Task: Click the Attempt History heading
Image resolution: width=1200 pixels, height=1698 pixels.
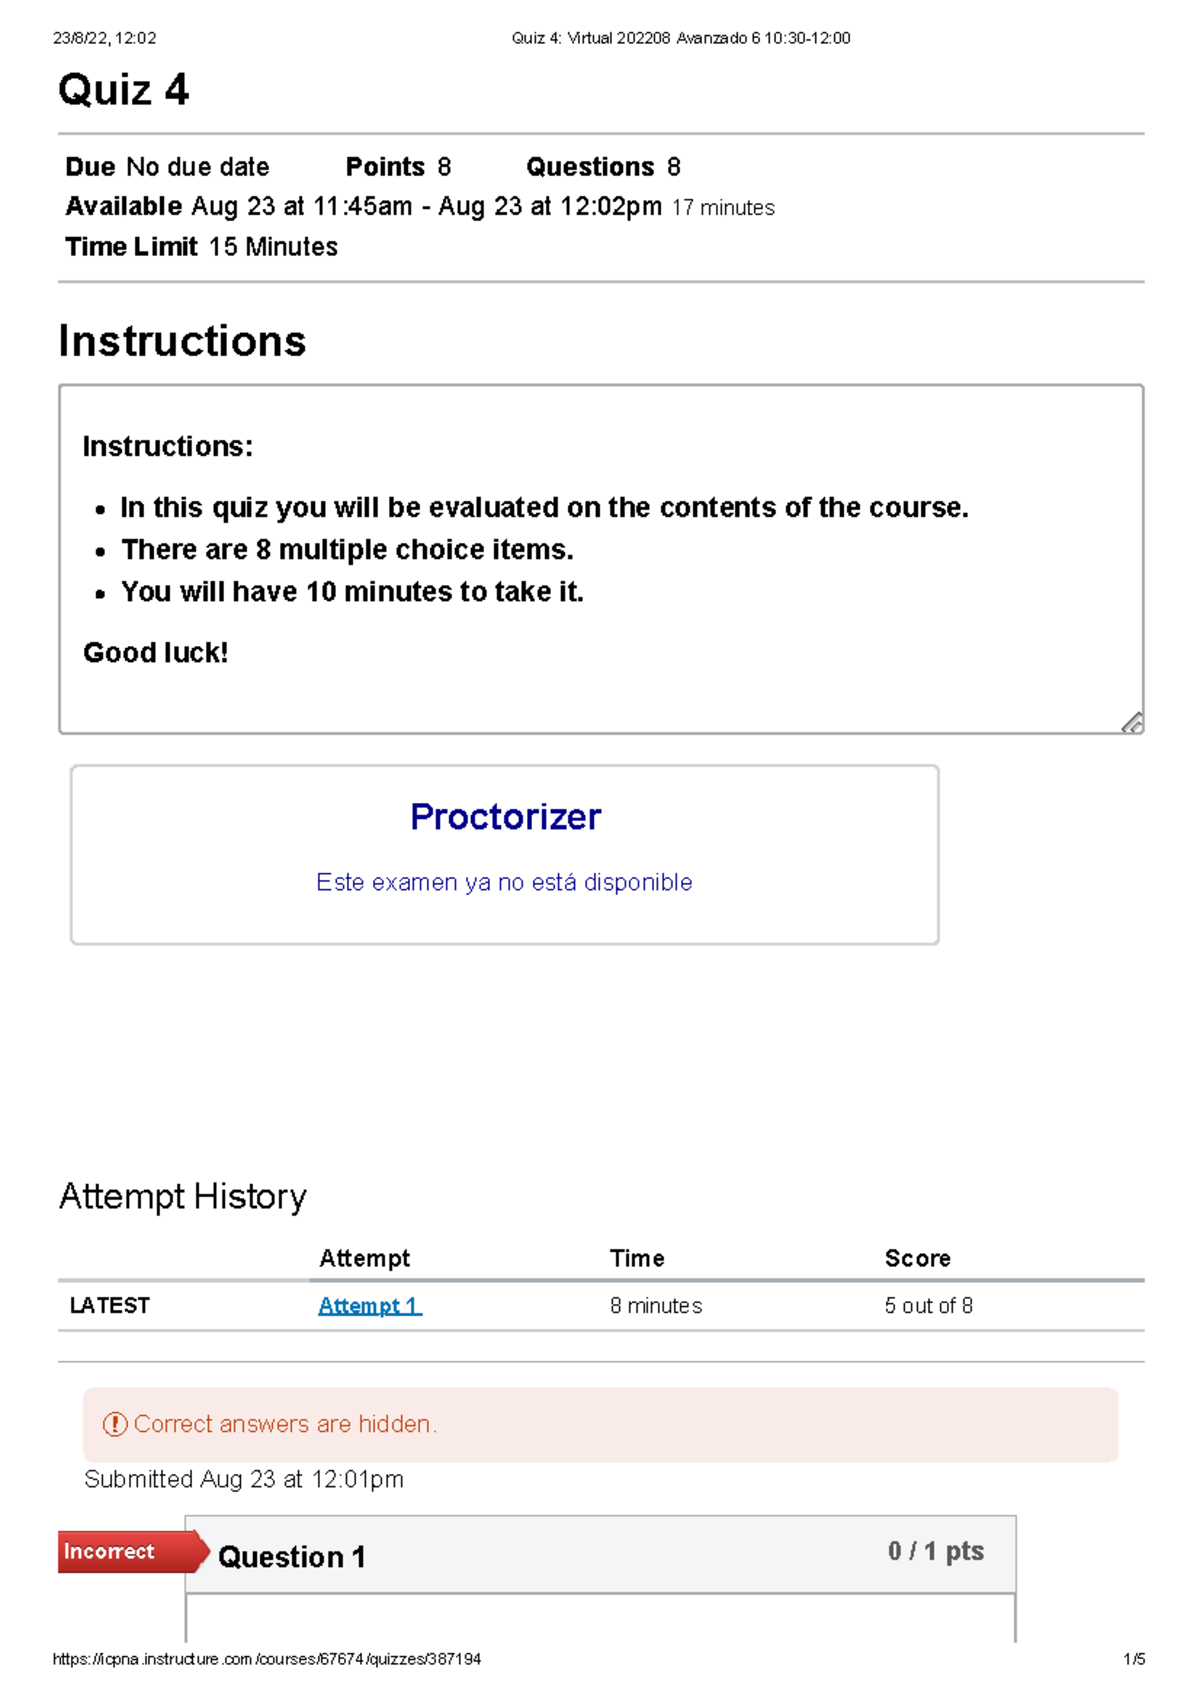Action: pos(182,1197)
